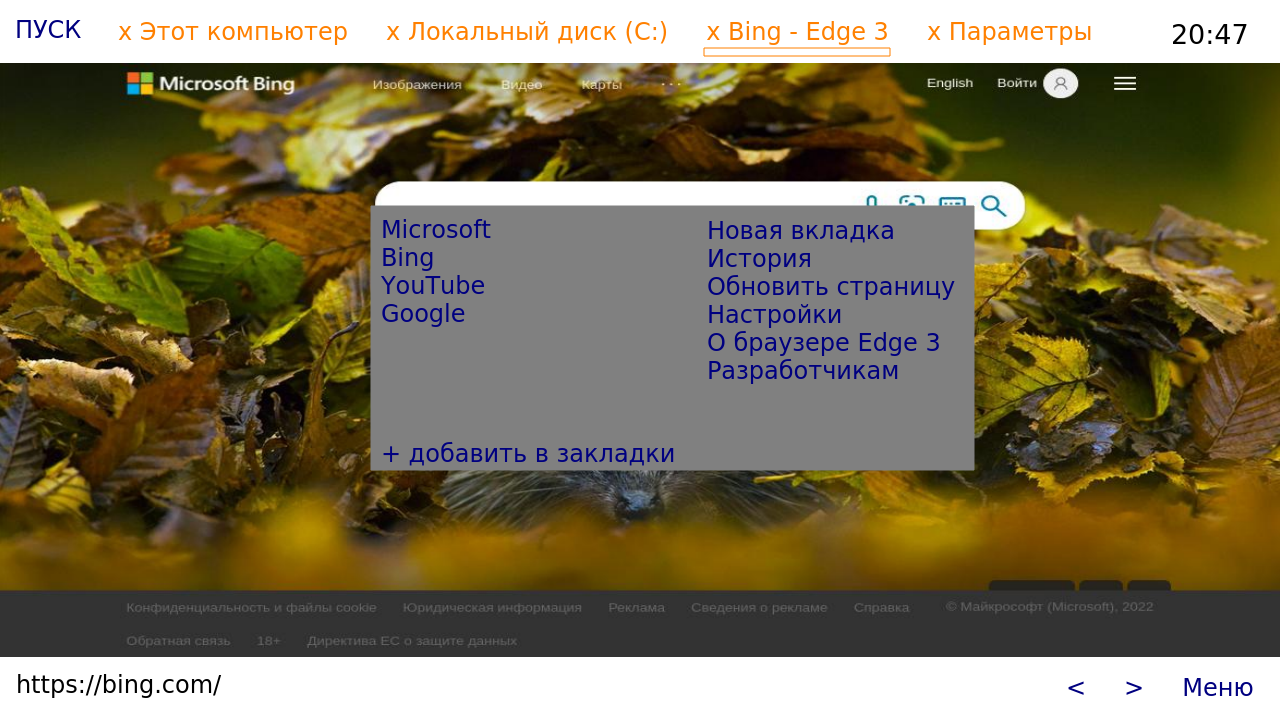1280x720 pixels.
Task: Click the user avatar icon next to Войти
Action: pyautogui.click(x=1060, y=83)
